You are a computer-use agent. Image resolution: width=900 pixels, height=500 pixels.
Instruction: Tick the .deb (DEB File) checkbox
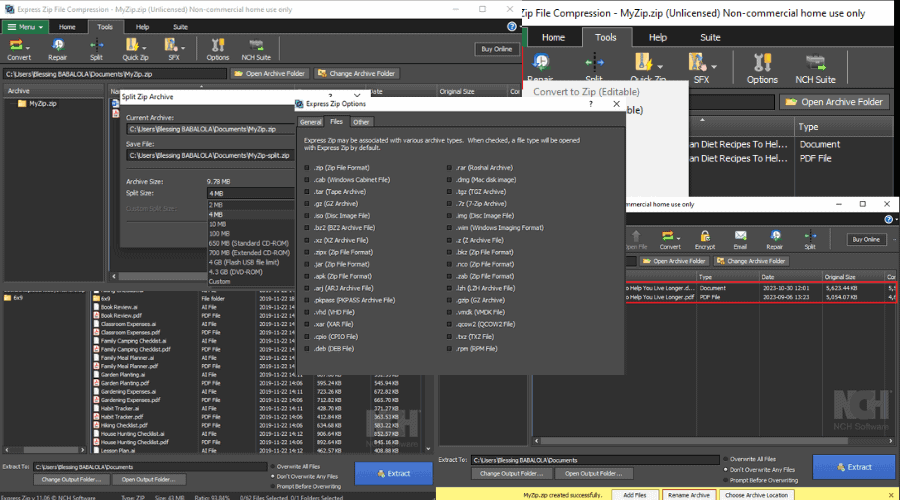[x=307, y=348]
